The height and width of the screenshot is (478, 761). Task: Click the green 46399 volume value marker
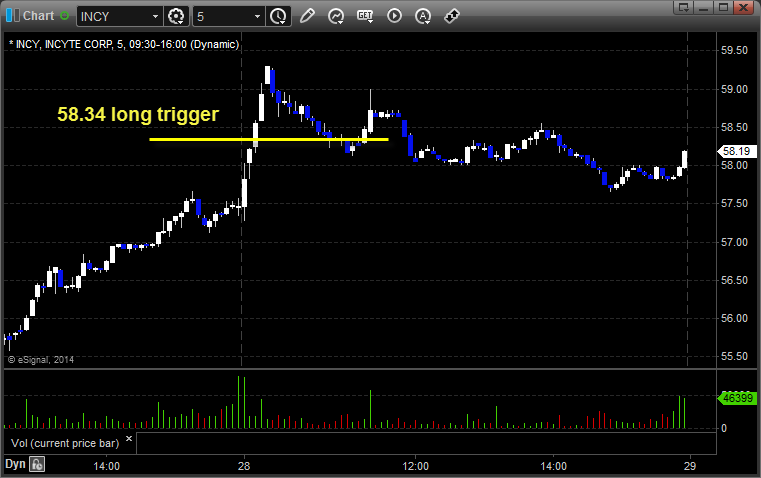[737, 398]
